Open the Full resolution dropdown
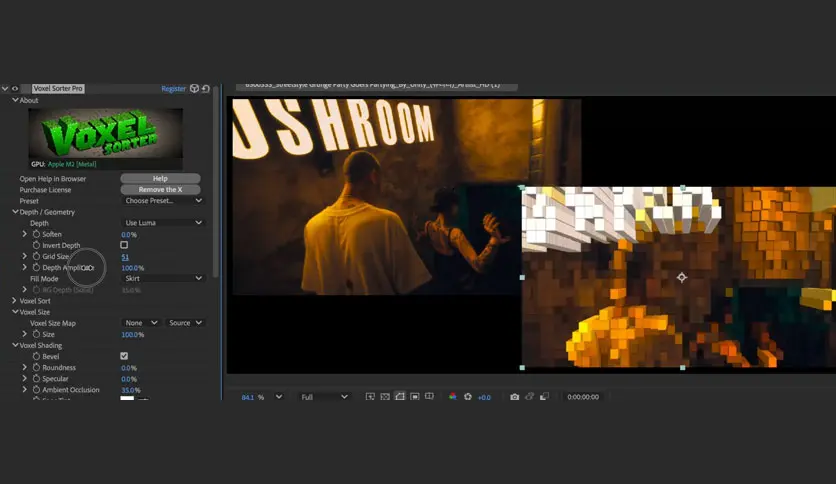 pos(324,397)
